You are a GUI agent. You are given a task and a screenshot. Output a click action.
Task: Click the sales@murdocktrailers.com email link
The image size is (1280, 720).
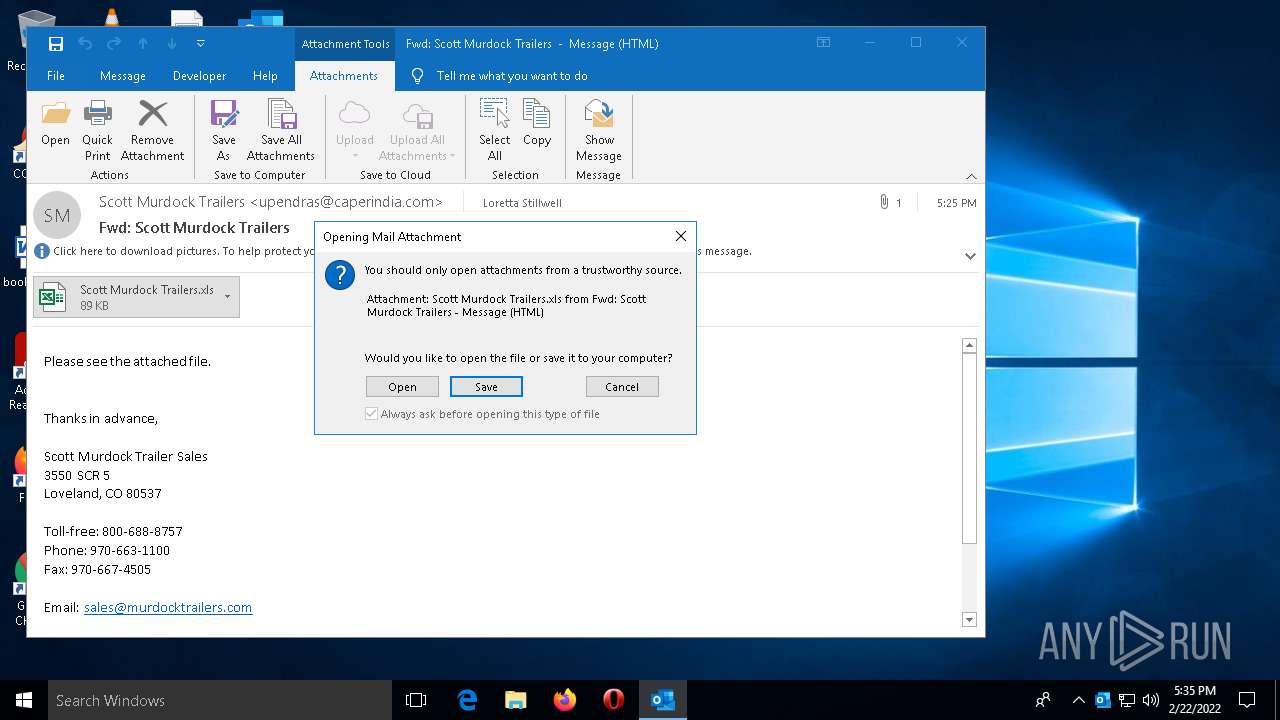click(168, 607)
